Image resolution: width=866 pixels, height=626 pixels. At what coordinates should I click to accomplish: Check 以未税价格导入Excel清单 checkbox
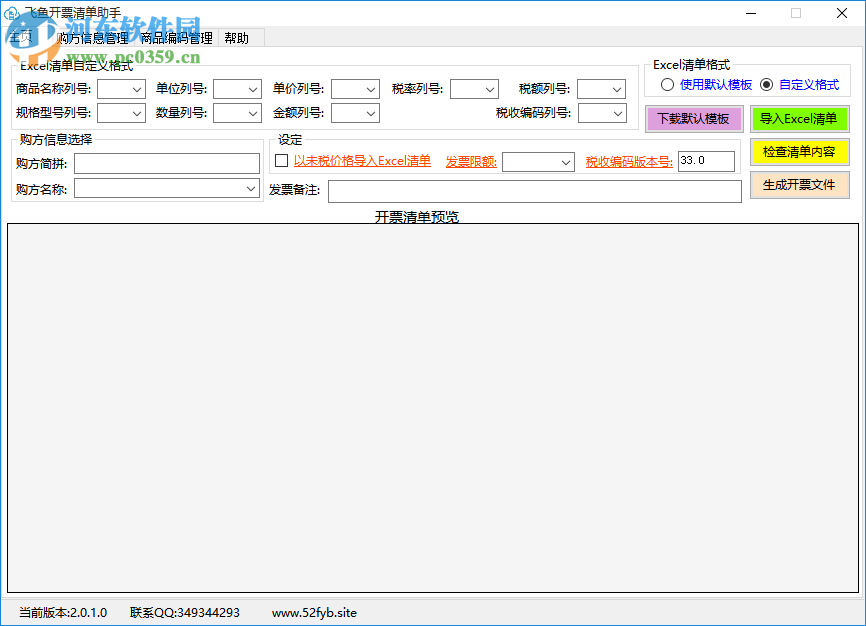click(282, 161)
